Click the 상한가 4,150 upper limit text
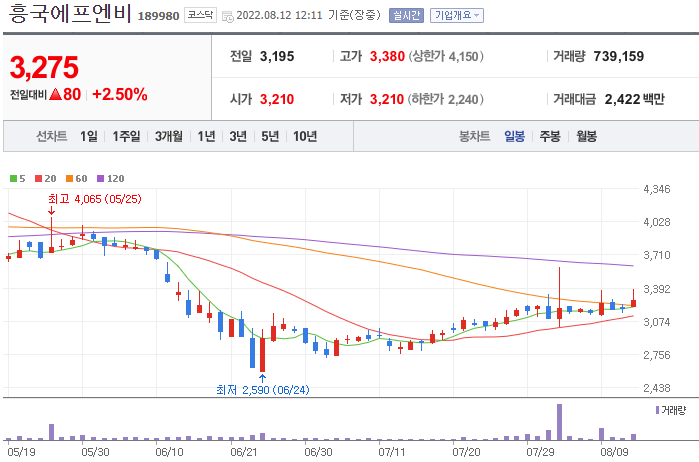This screenshot has width=699, height=462. 446,56
